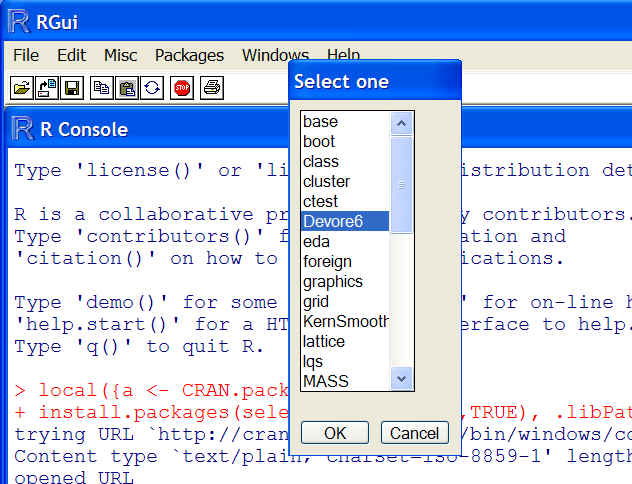Click the R logo in R Console title
632x484 pixels.
pos(22,129)
